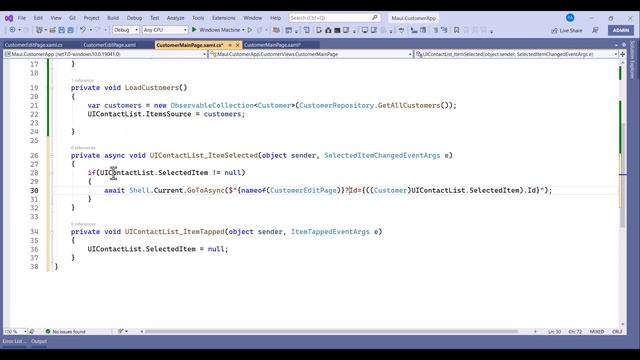Open the Extensions menu
Image resolution: width=640 pixels, height=360 pixels.
[x=224, y=18]
